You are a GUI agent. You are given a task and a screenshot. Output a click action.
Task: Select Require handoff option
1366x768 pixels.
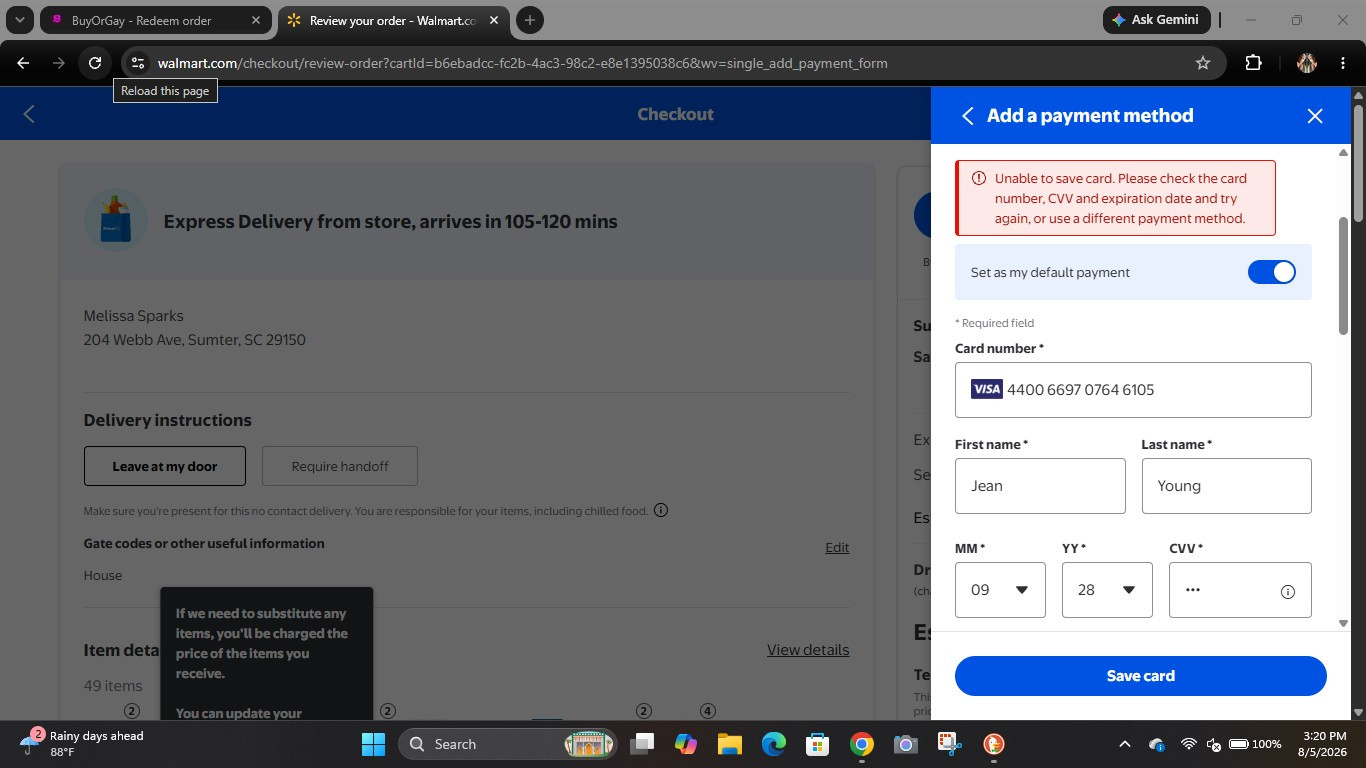pos(340,466)
